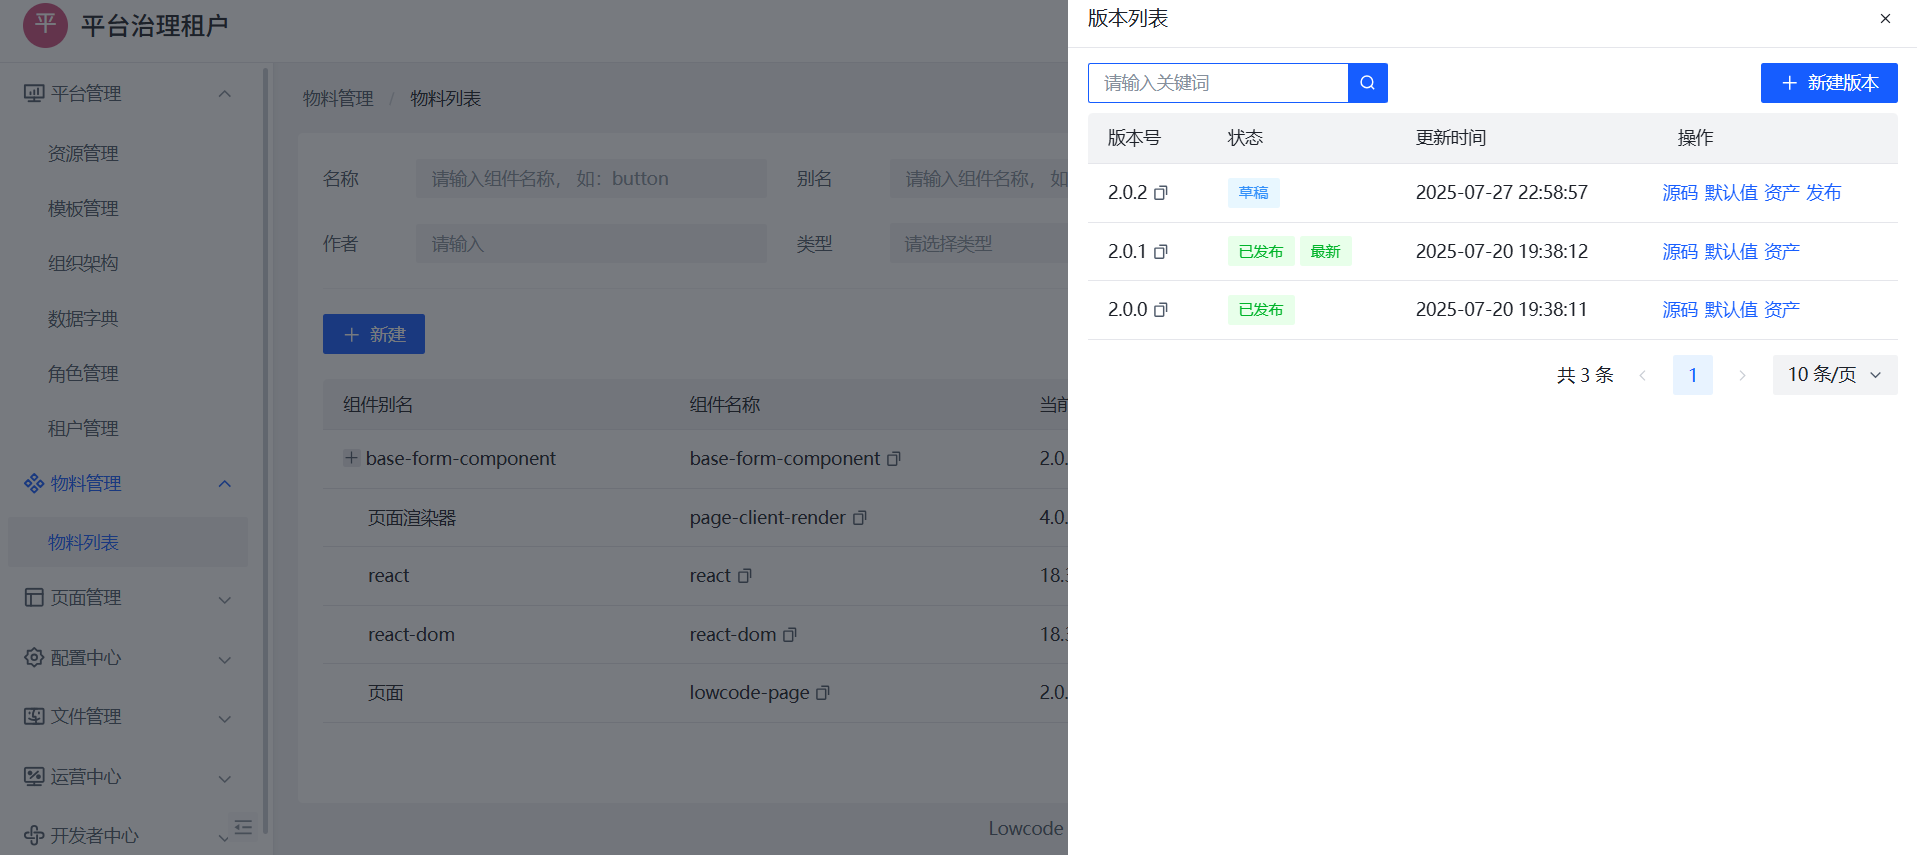Copy version number 2.0.2
This screenshot has height=855, width=1917.
[x=1161, y=193]
